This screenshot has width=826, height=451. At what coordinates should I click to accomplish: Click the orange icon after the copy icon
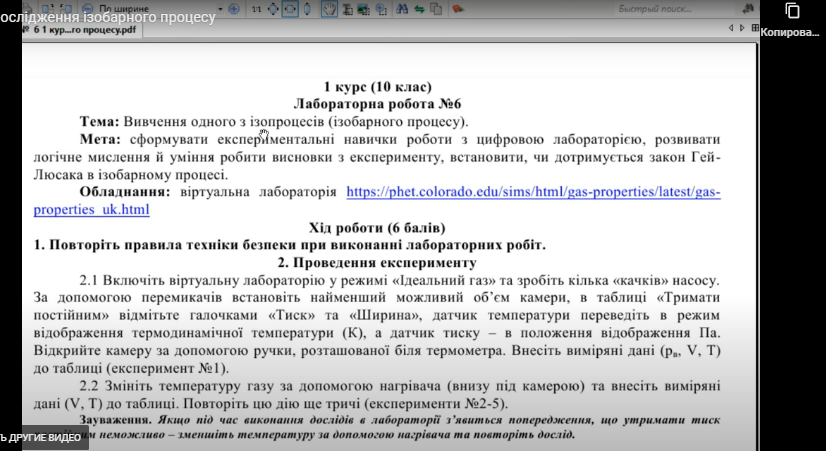(x=458, y=8)
